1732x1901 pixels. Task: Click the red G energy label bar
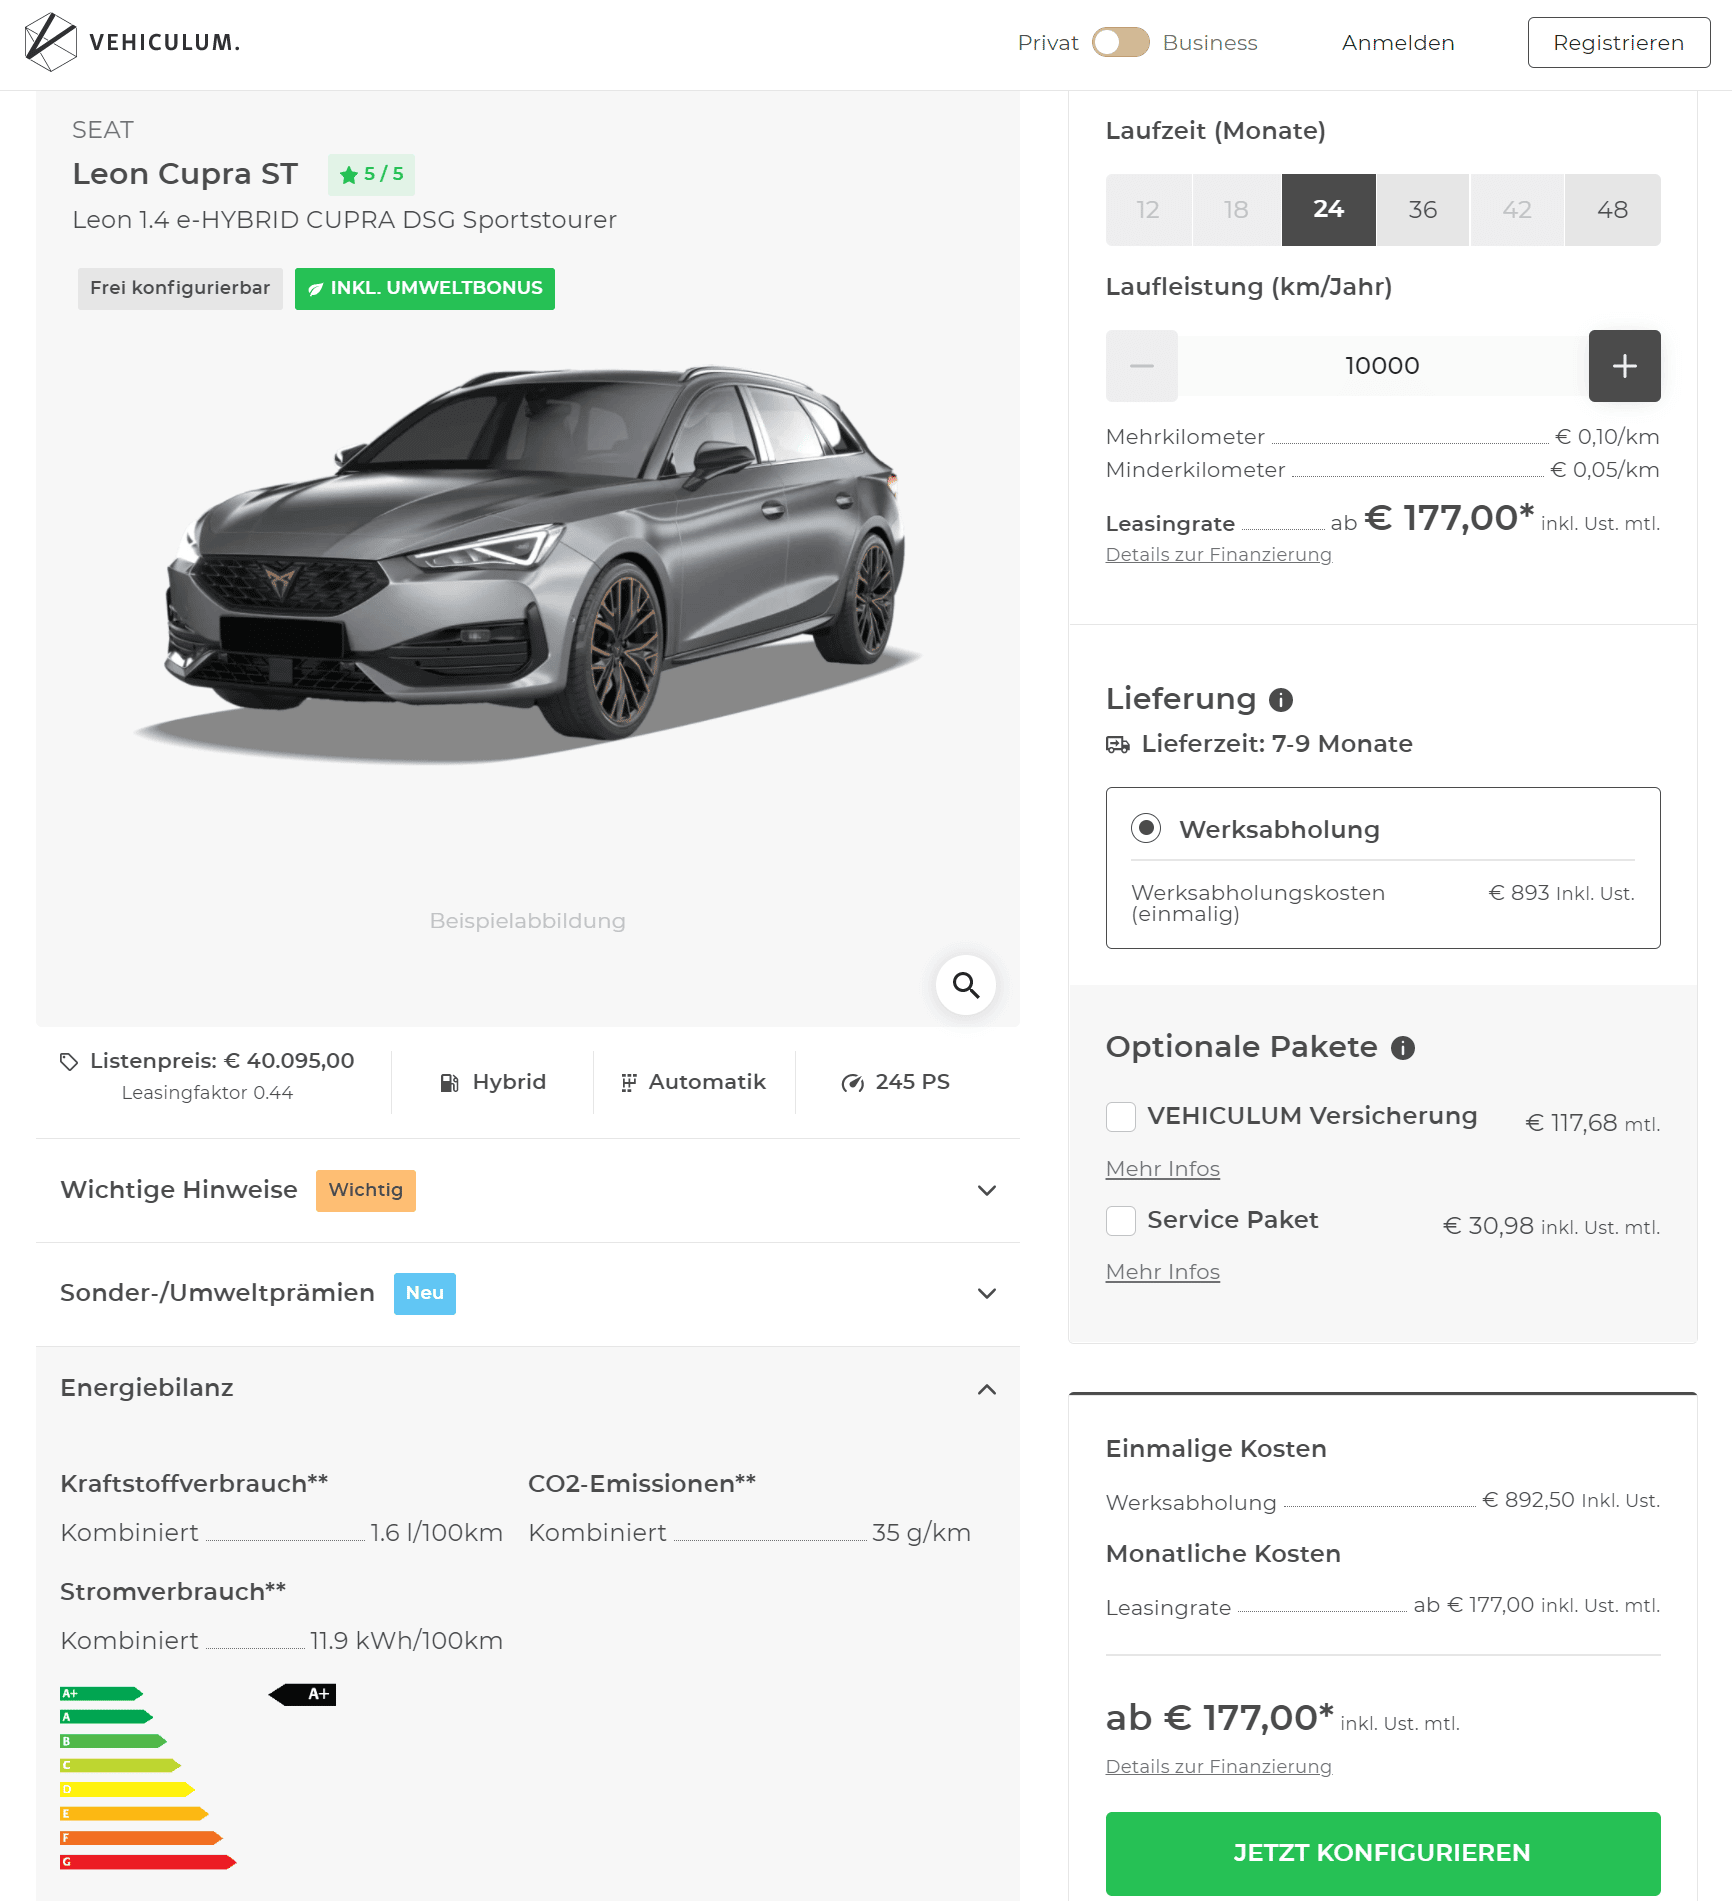coord(148,1862)
